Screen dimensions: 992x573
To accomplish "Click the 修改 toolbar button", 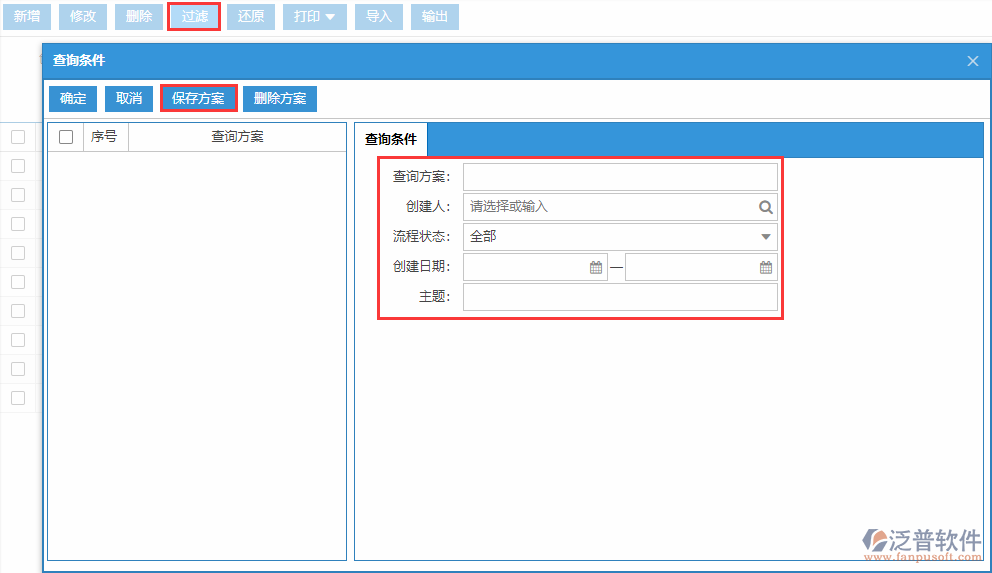I will 83,16.
